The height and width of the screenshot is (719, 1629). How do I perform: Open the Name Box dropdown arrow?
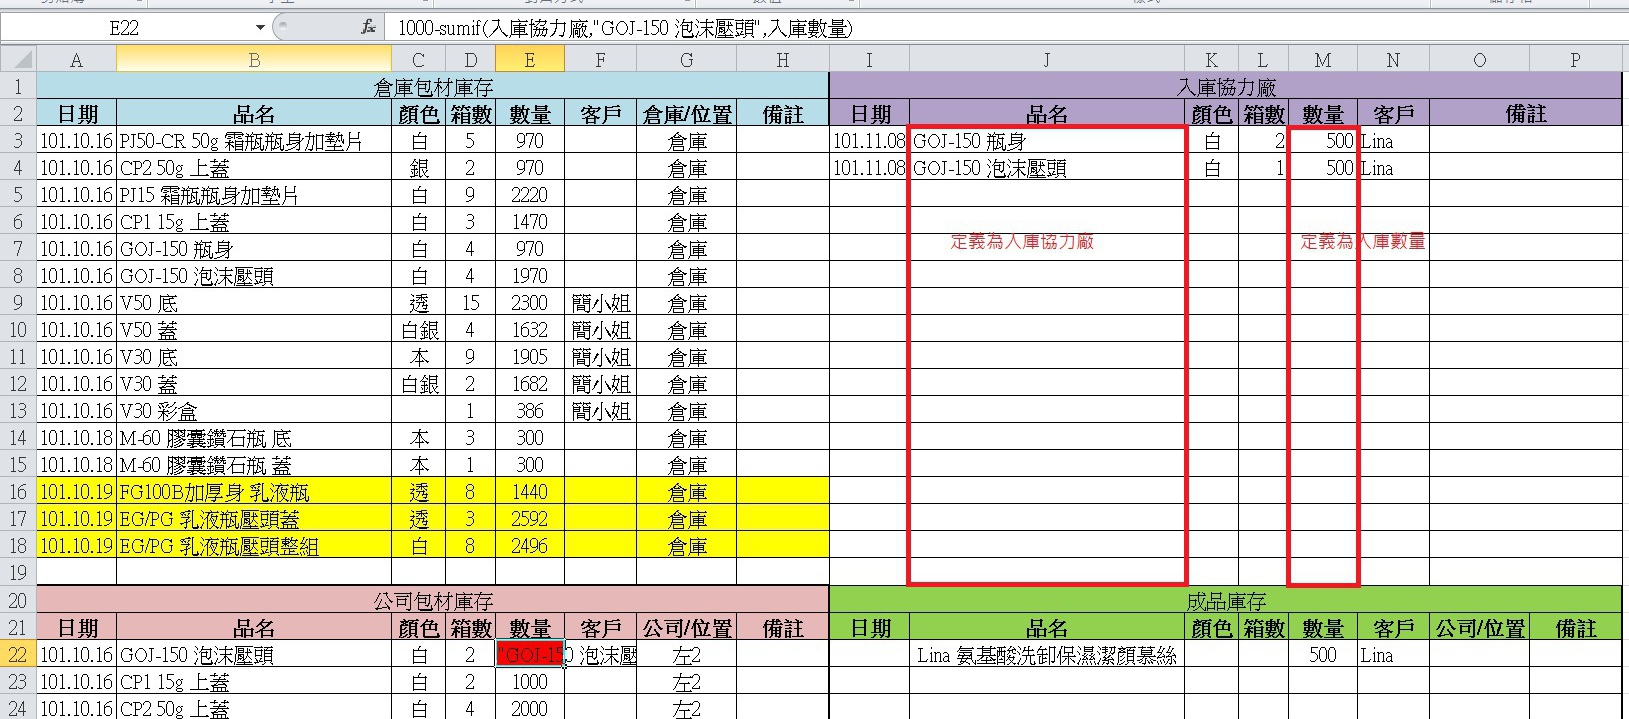coord(260,28)
